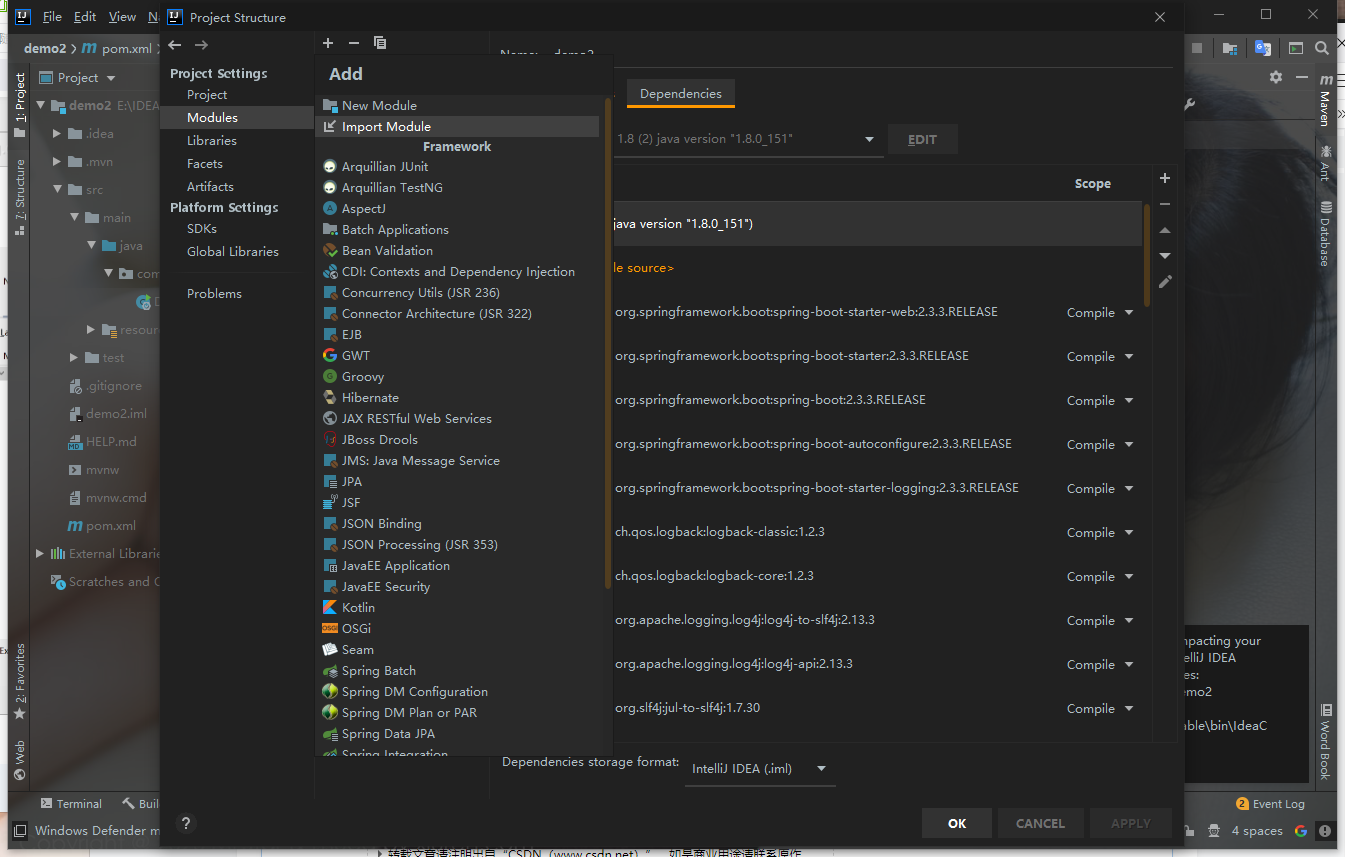Remove the dependency with the right-side minus icon
The width and height of the screenshot is (1345, 857).
[1165, 204]
